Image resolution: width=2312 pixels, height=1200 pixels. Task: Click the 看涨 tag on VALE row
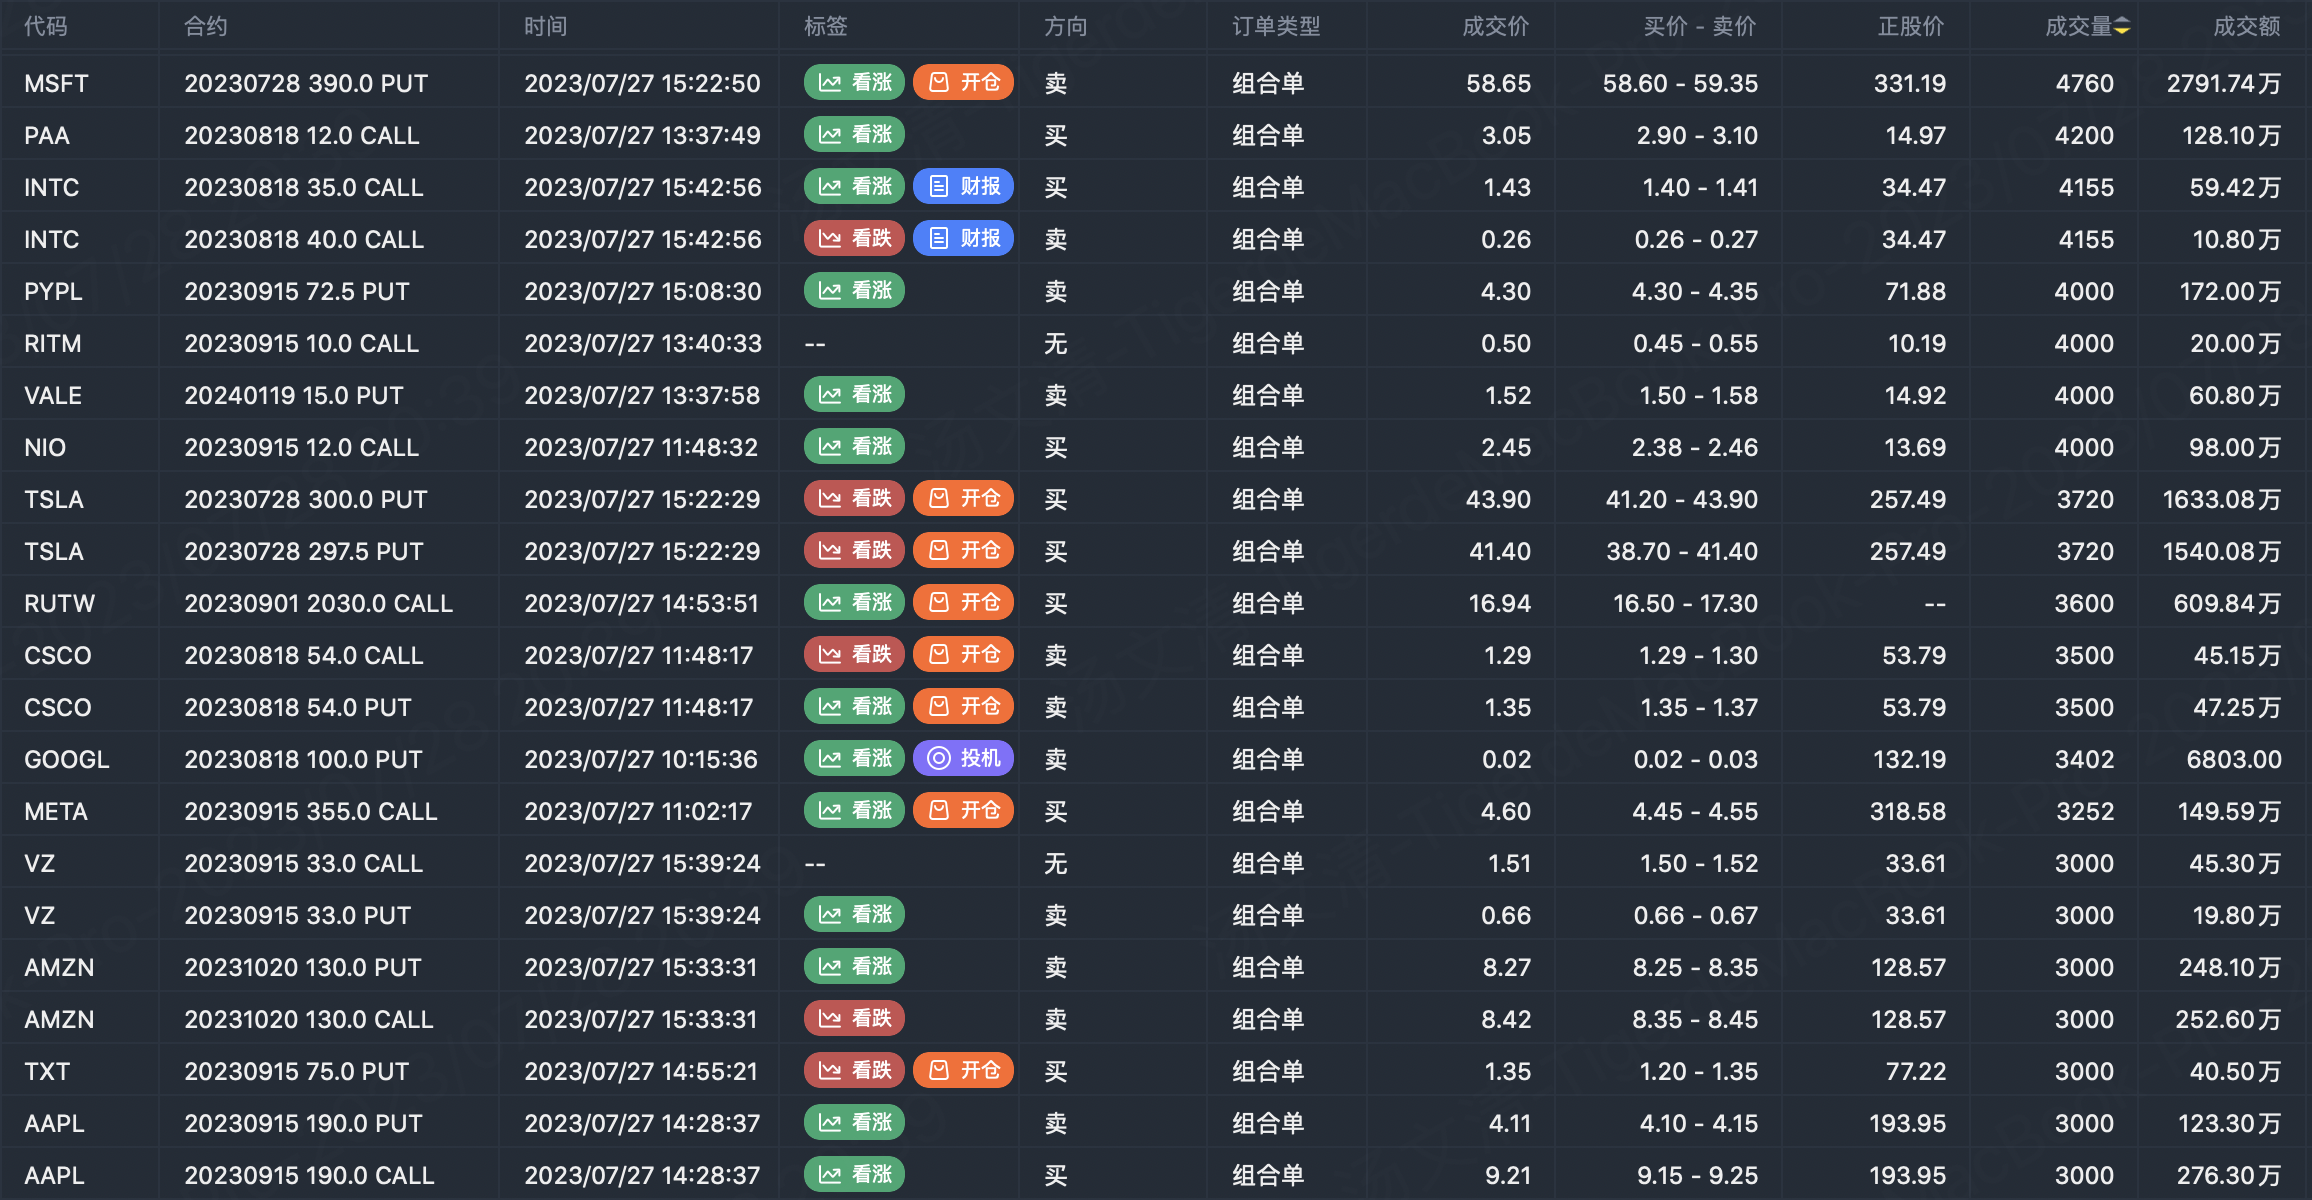(x=854, y=394)
